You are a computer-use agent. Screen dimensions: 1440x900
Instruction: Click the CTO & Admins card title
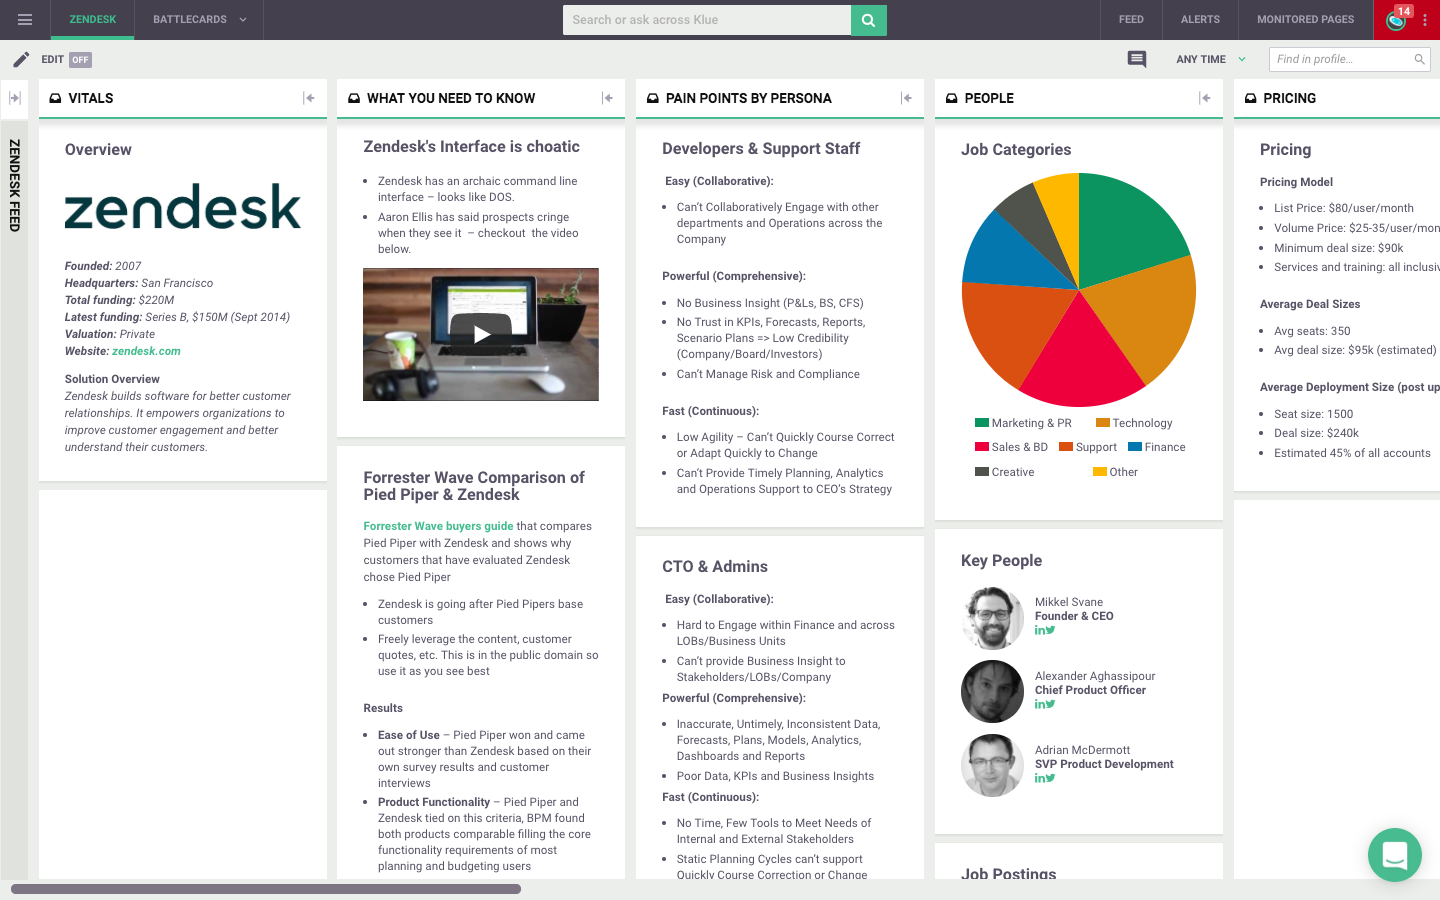[715, 567]
